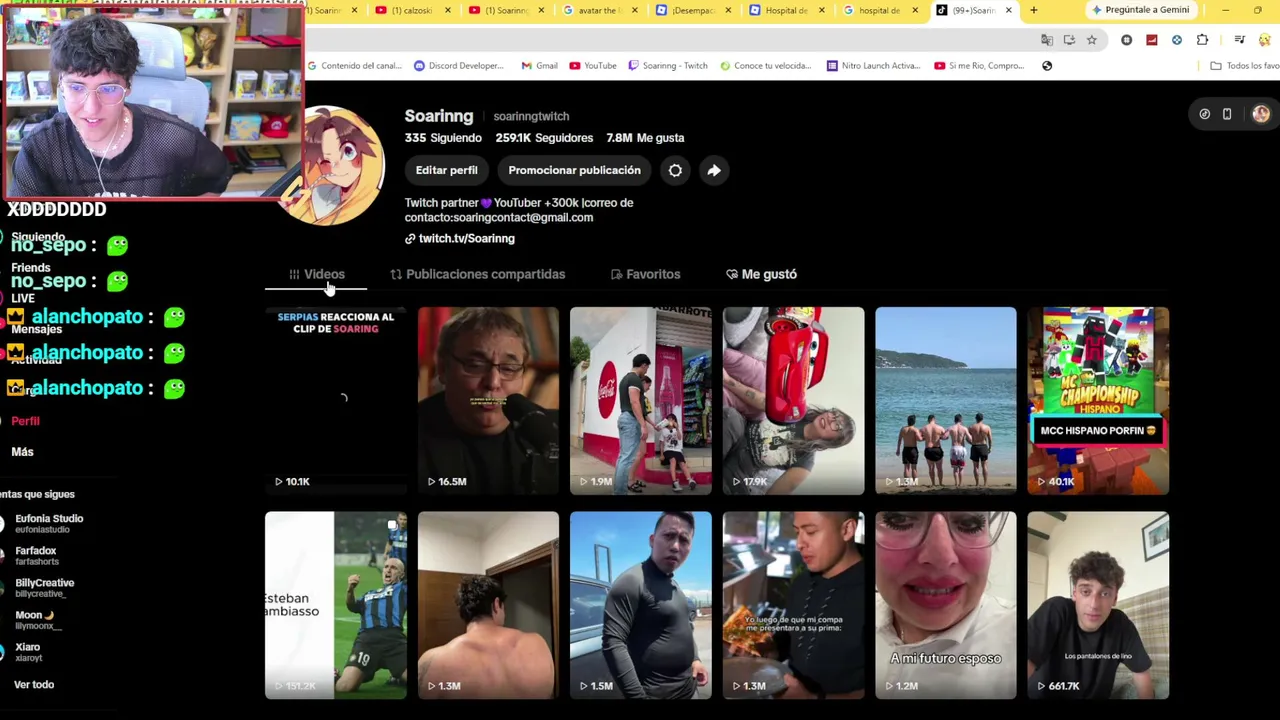Screen dimensions: 1280x720
Task: Switch to the 'hospital de' Google search tab
Action: pos(879,10)
